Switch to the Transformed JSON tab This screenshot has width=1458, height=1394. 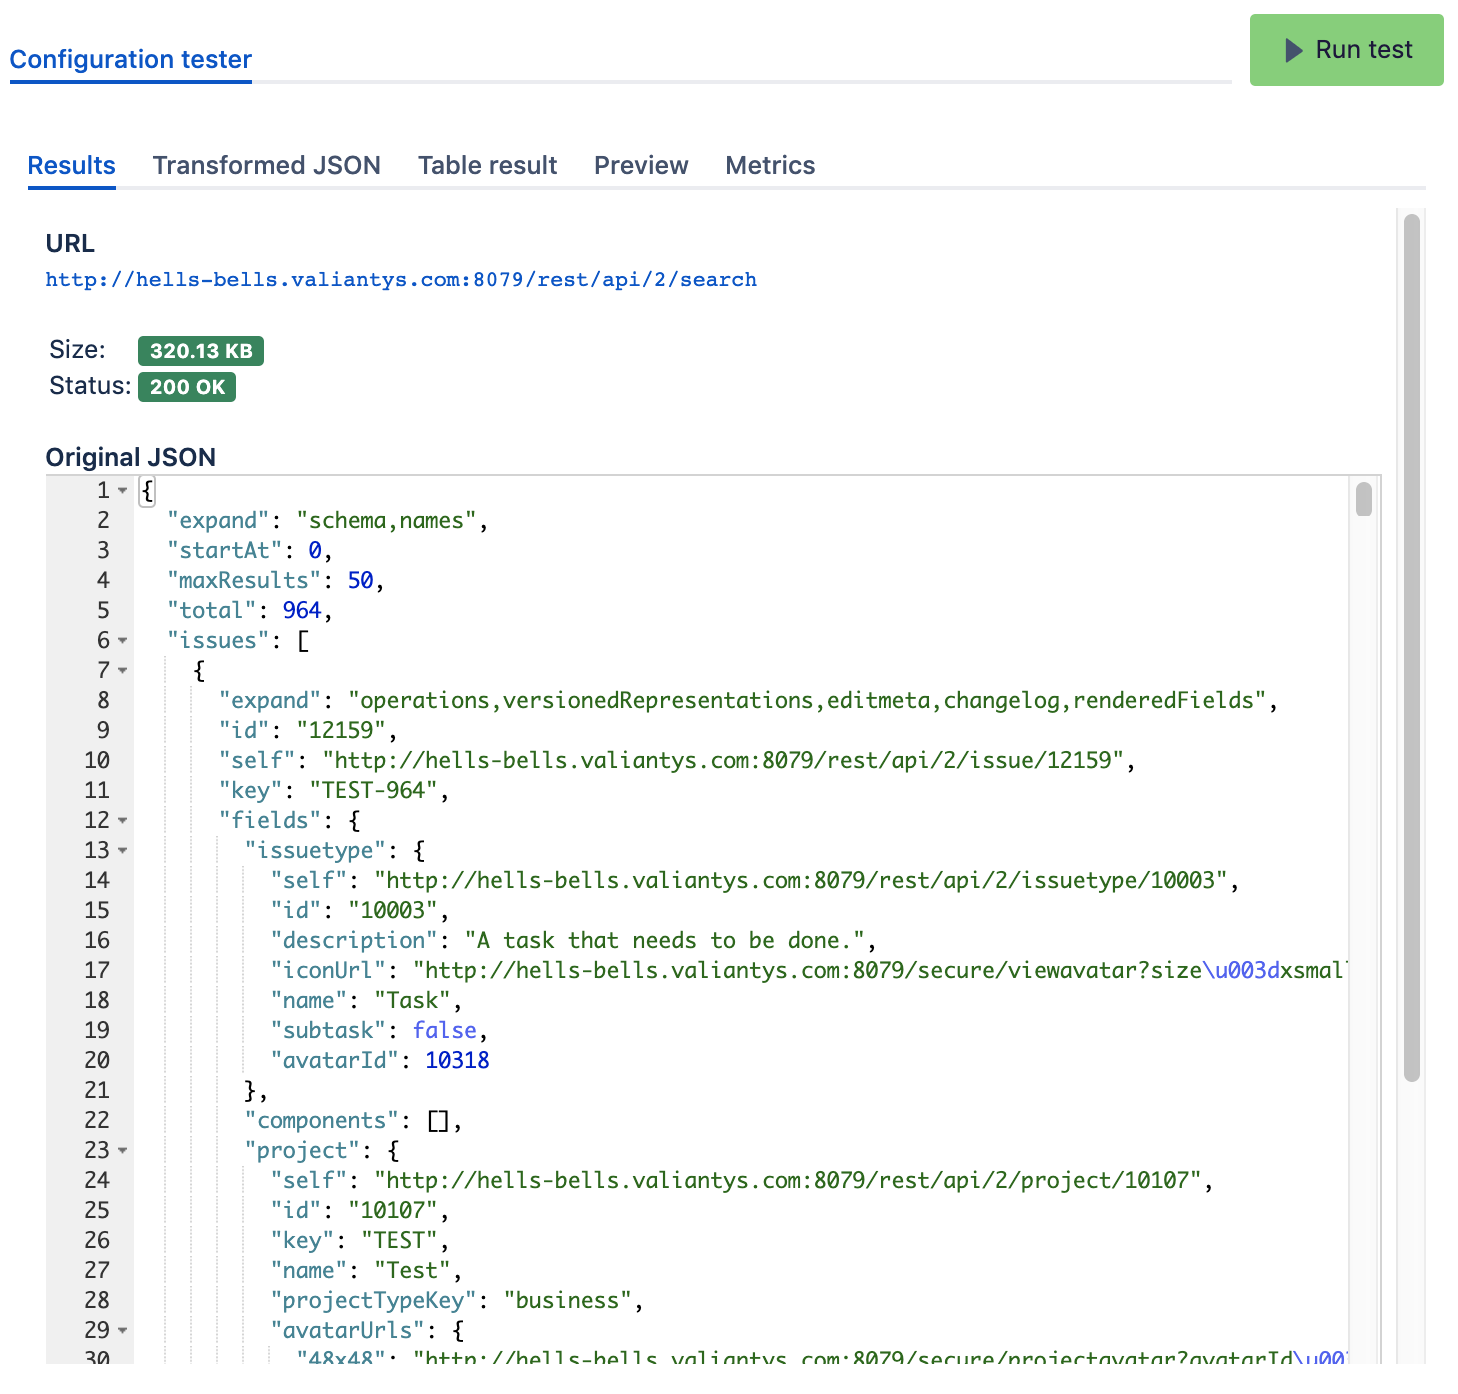click(266, 165)
